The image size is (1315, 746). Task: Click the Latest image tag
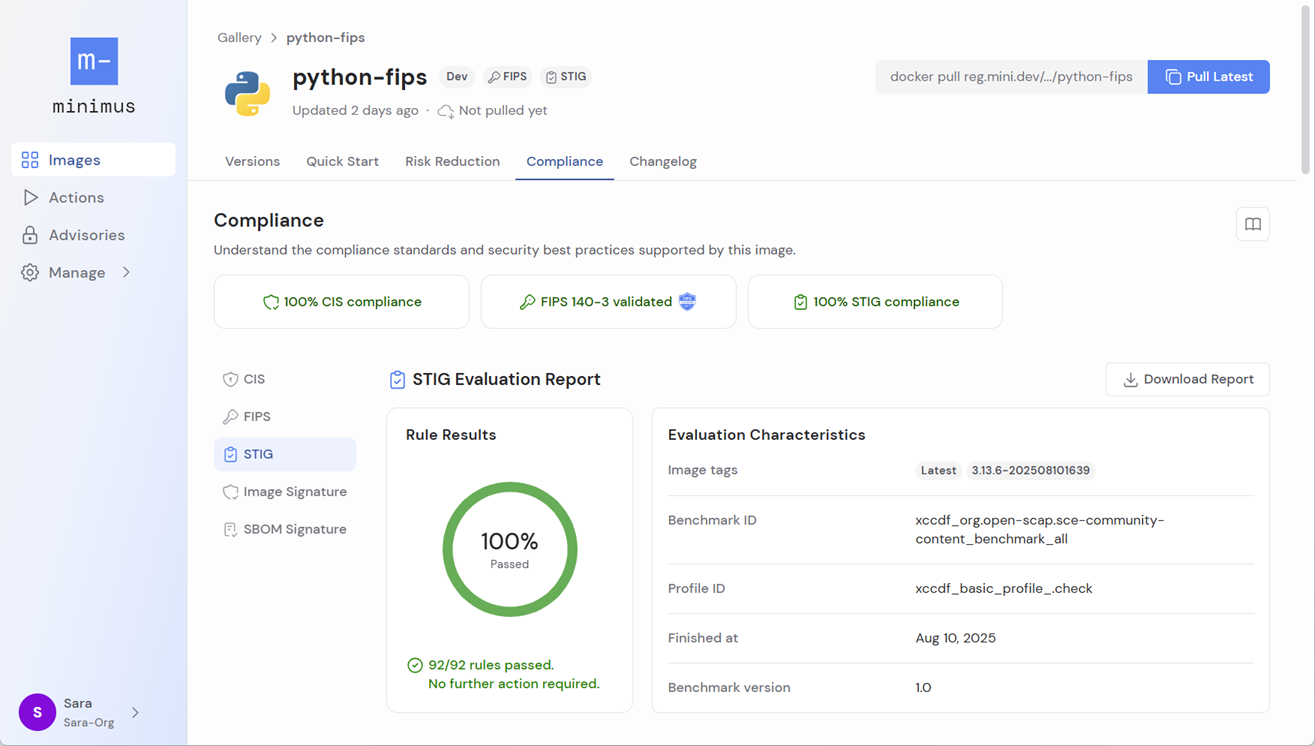pos(938,471)
